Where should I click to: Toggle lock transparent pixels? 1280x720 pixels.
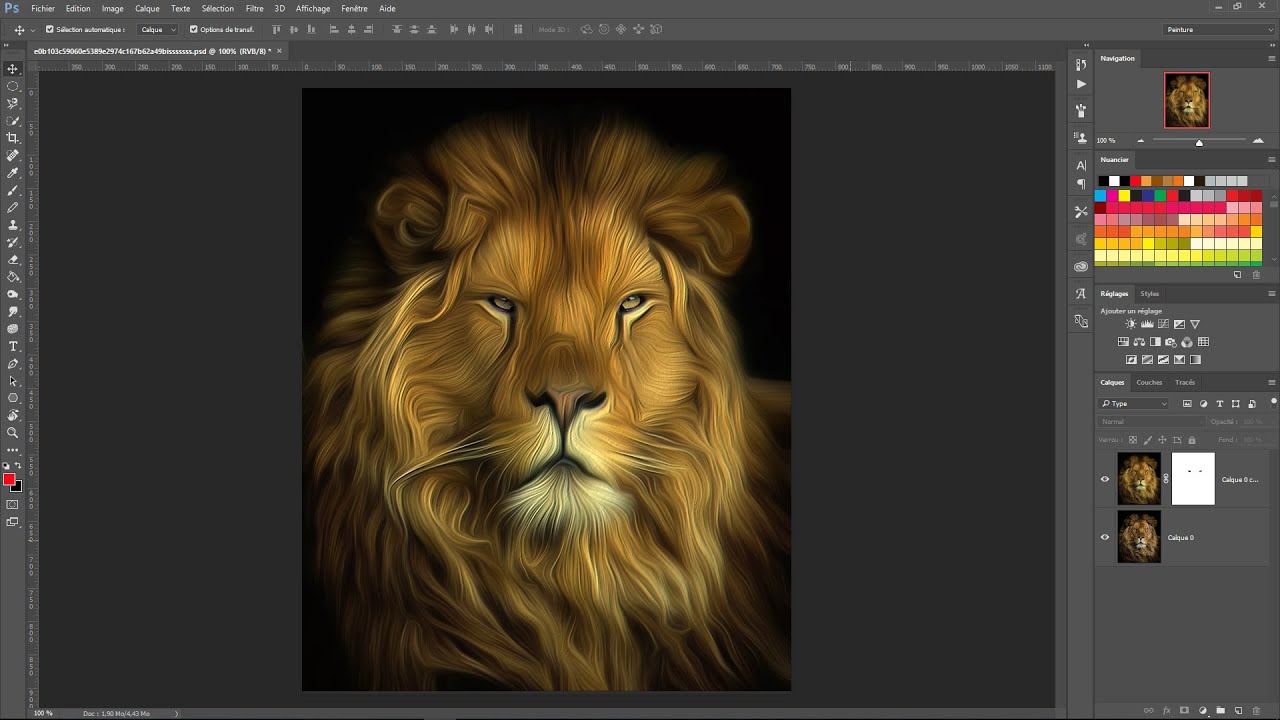click(1132, 440)
